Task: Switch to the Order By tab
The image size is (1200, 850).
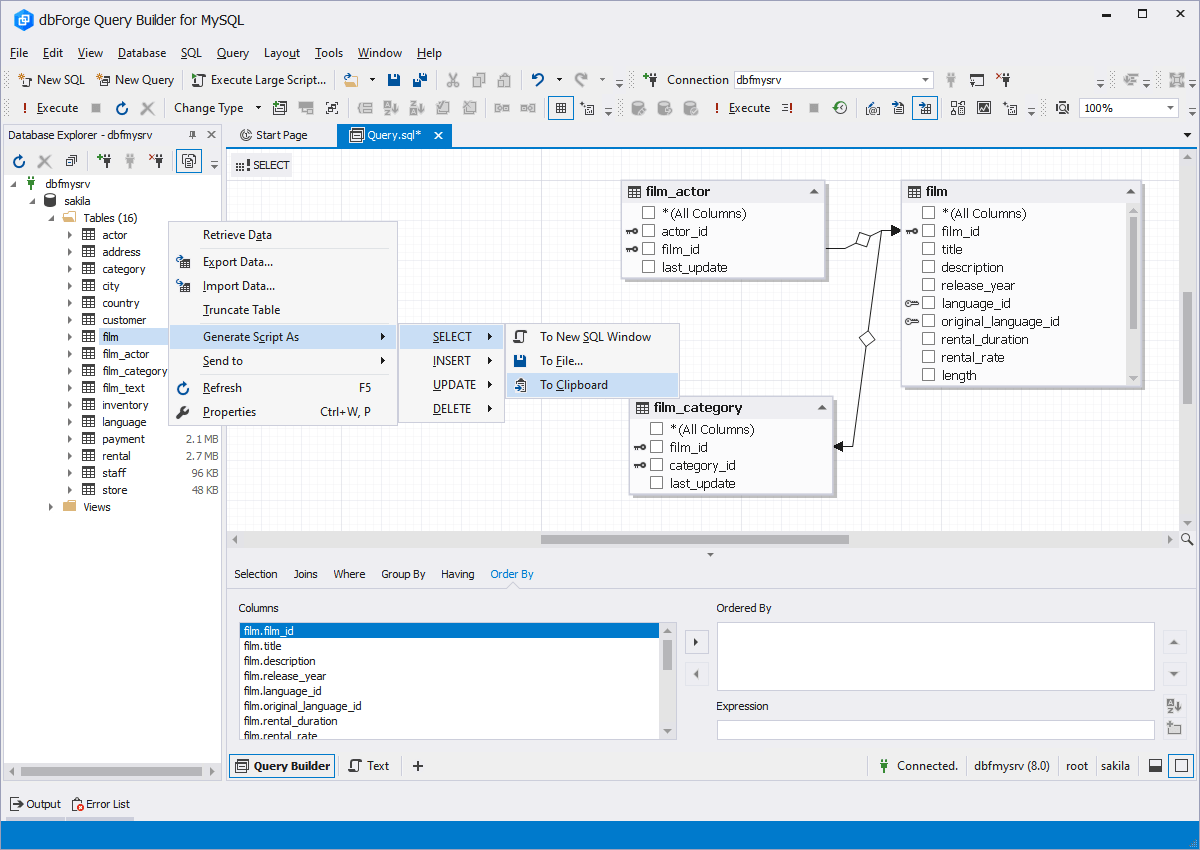Action: pyautogui.click(x=511, y=573)
